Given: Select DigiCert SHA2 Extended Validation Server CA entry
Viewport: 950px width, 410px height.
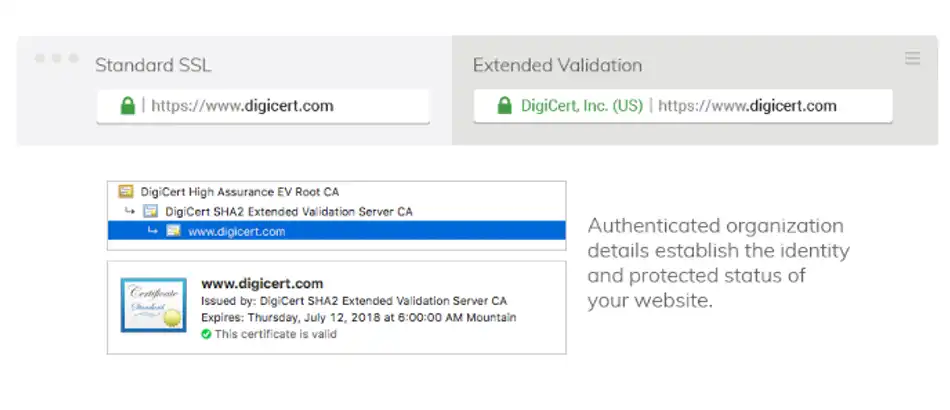Looking at the screenshot, I should (288, 211).
